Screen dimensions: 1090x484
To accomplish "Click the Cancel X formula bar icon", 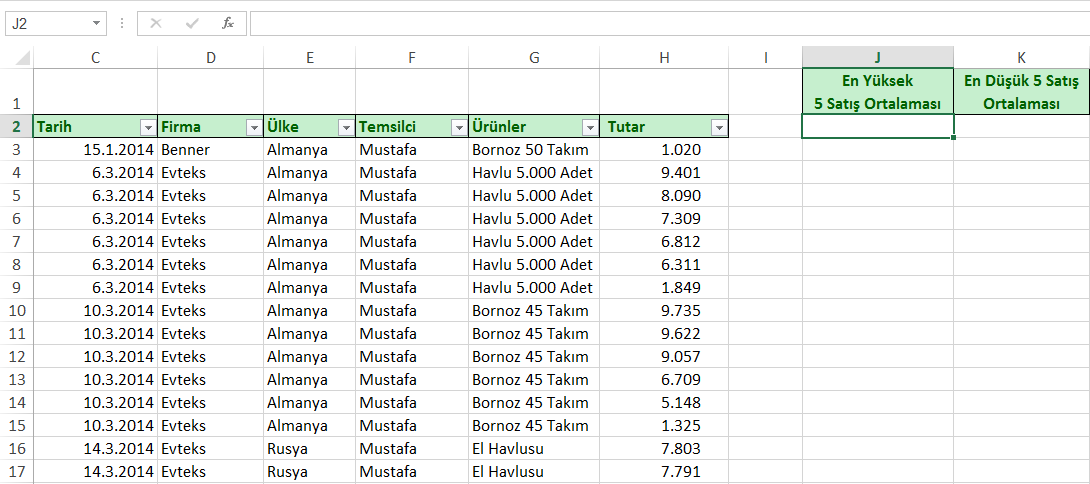I will 155,22.
